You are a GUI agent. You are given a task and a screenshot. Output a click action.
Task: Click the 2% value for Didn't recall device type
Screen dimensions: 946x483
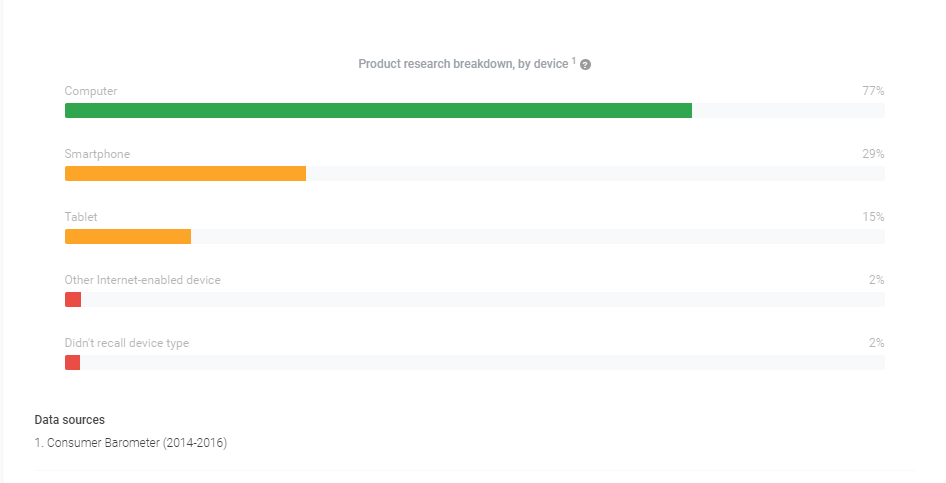[x=876, y=343]
